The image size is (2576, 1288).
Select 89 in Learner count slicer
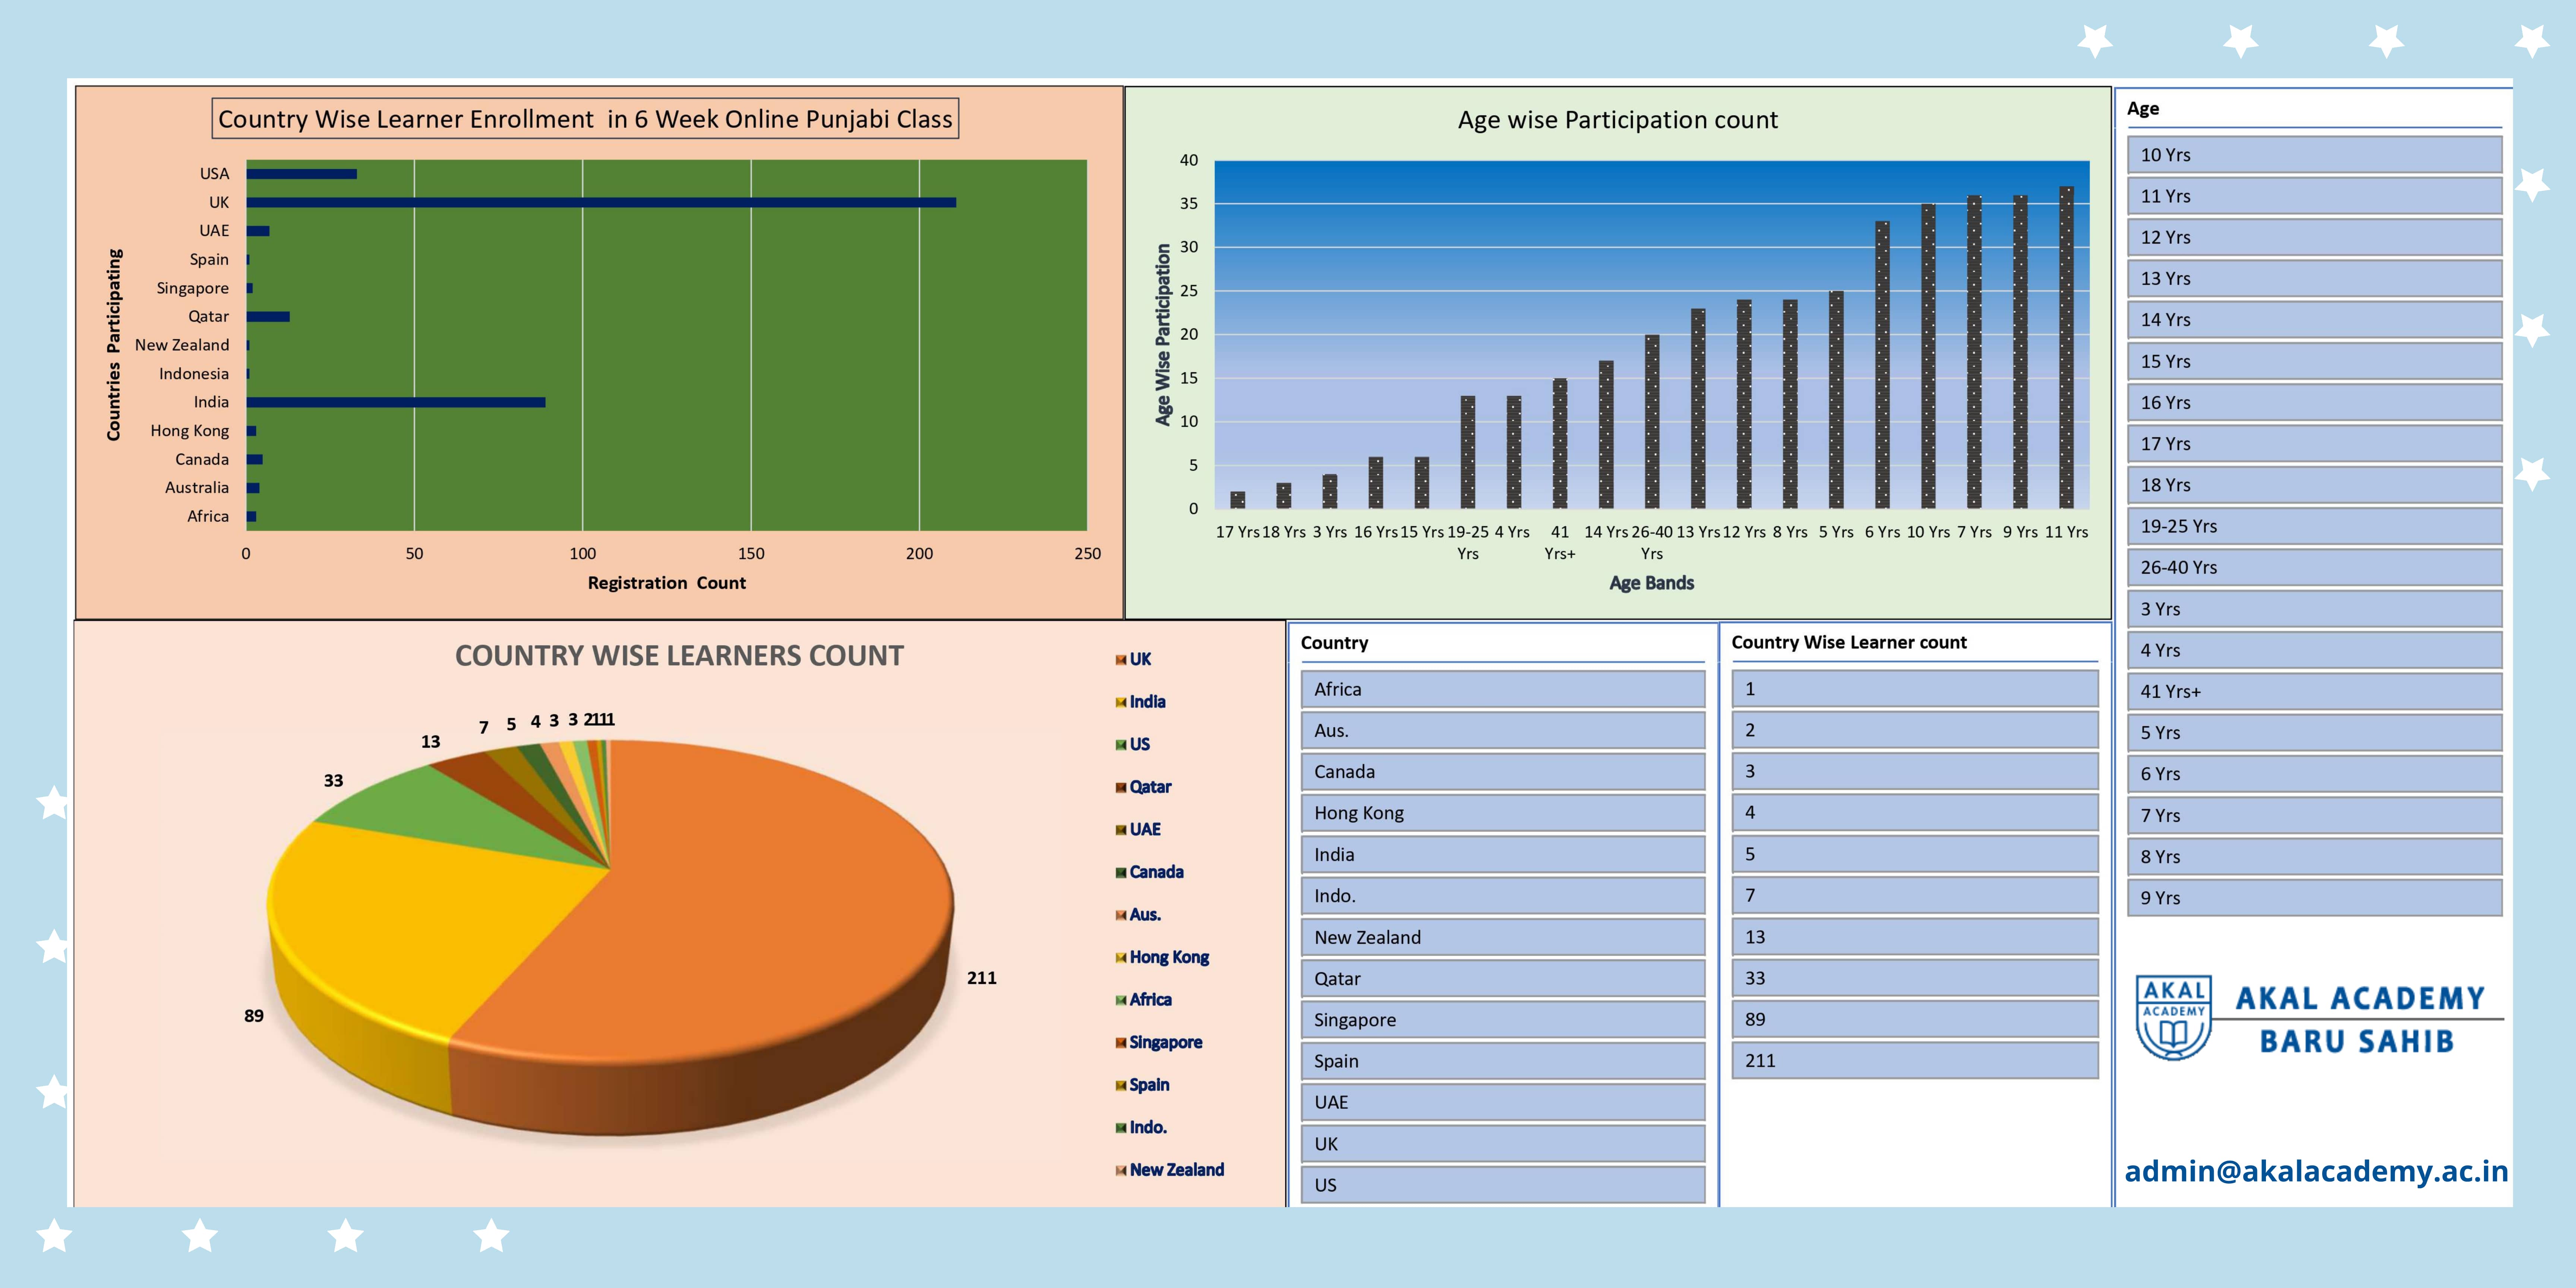(x=1914, y=1019)
